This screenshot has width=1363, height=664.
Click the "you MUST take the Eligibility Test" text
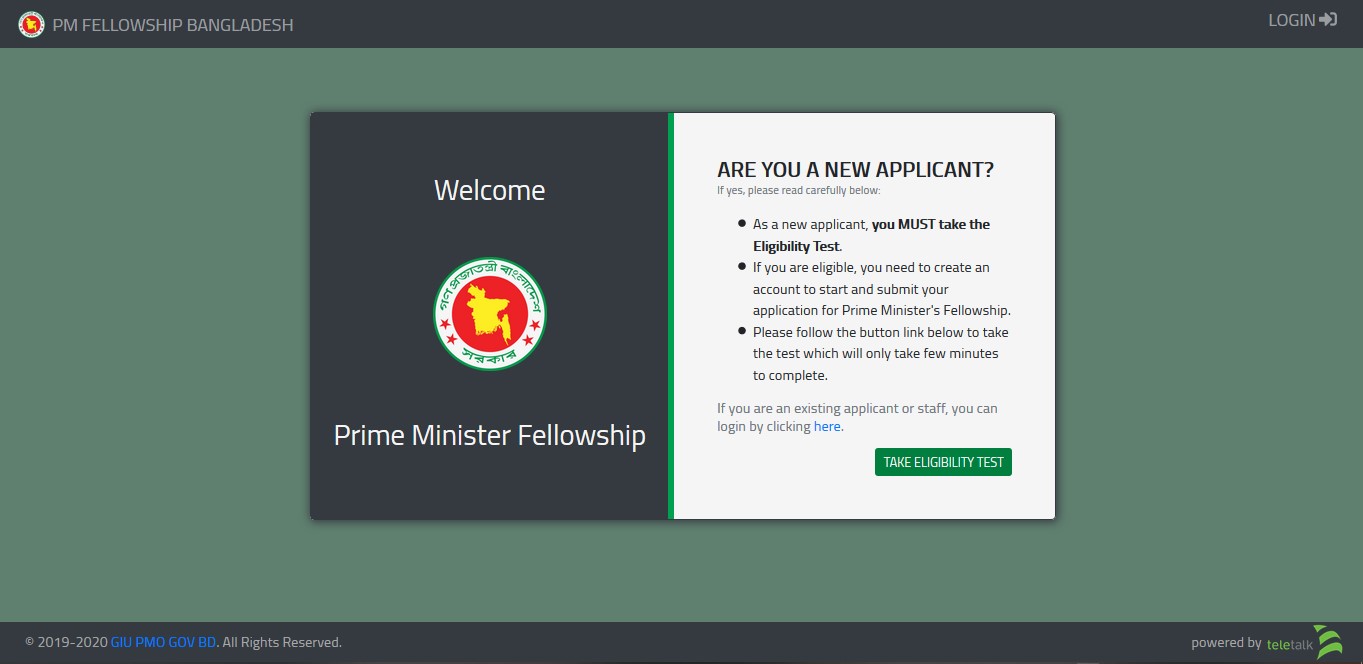pos(930,225)
